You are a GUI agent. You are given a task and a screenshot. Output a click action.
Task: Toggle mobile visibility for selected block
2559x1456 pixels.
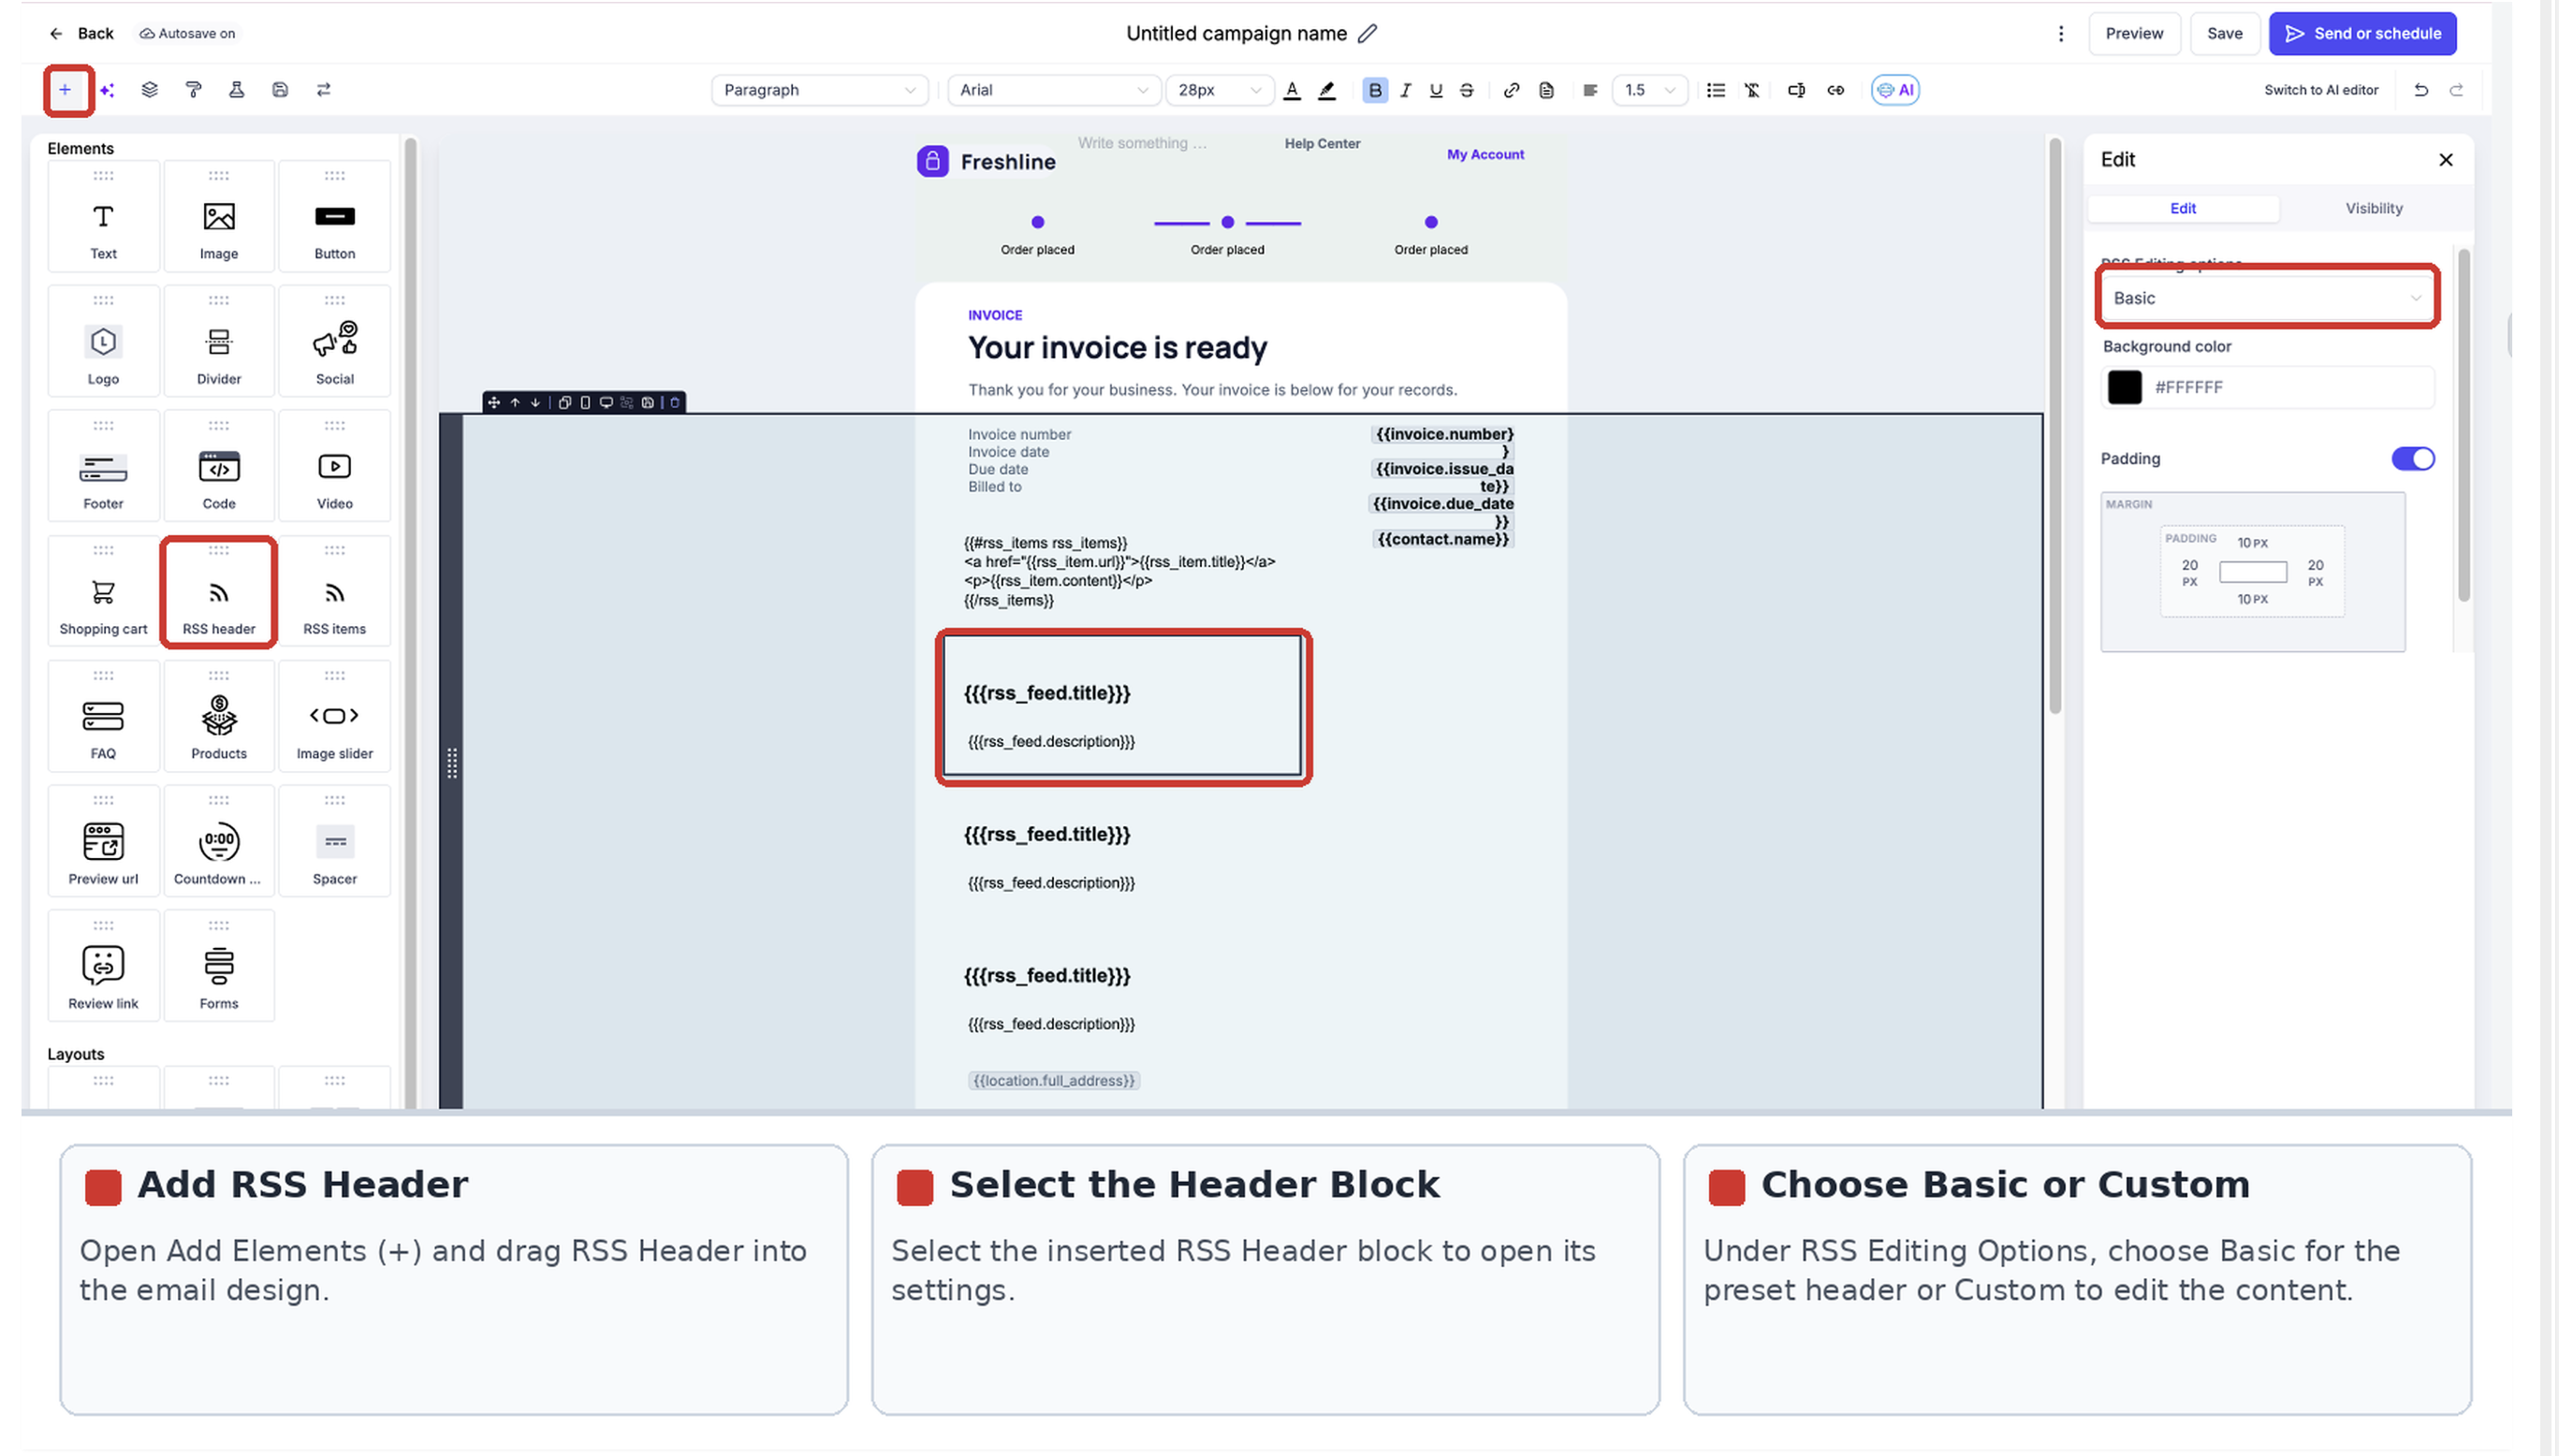[586, 403]
